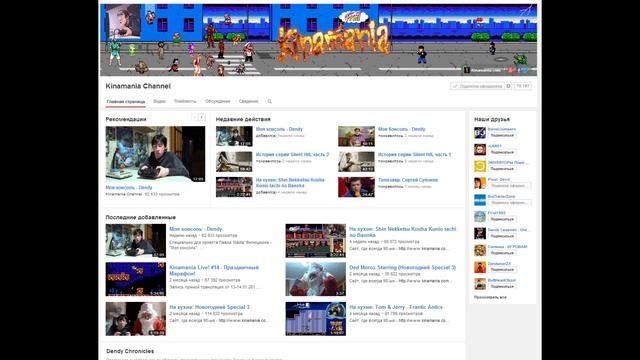Open the Dendy Legends channel name link

coord(509,230)
